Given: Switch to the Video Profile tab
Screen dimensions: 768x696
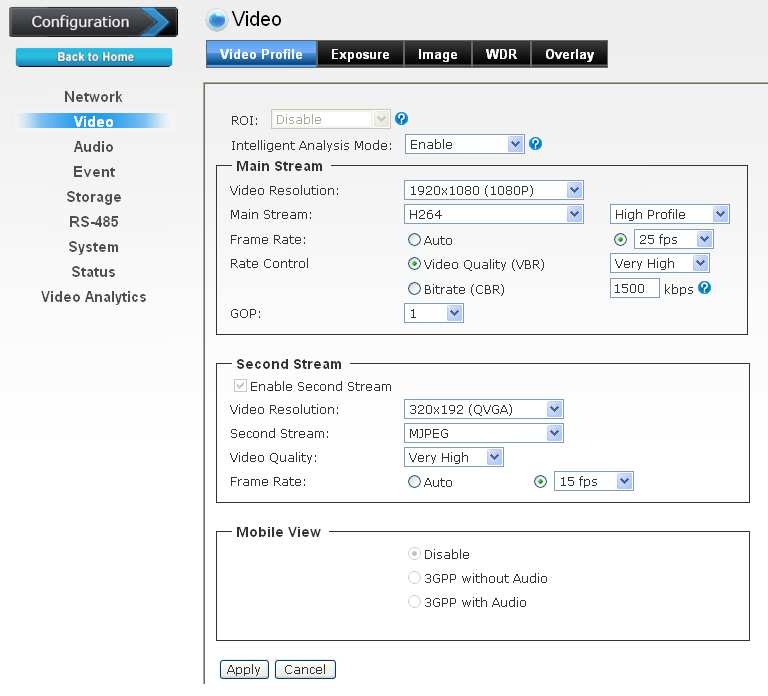Looking at the screenshot, I should coord(262,54).
